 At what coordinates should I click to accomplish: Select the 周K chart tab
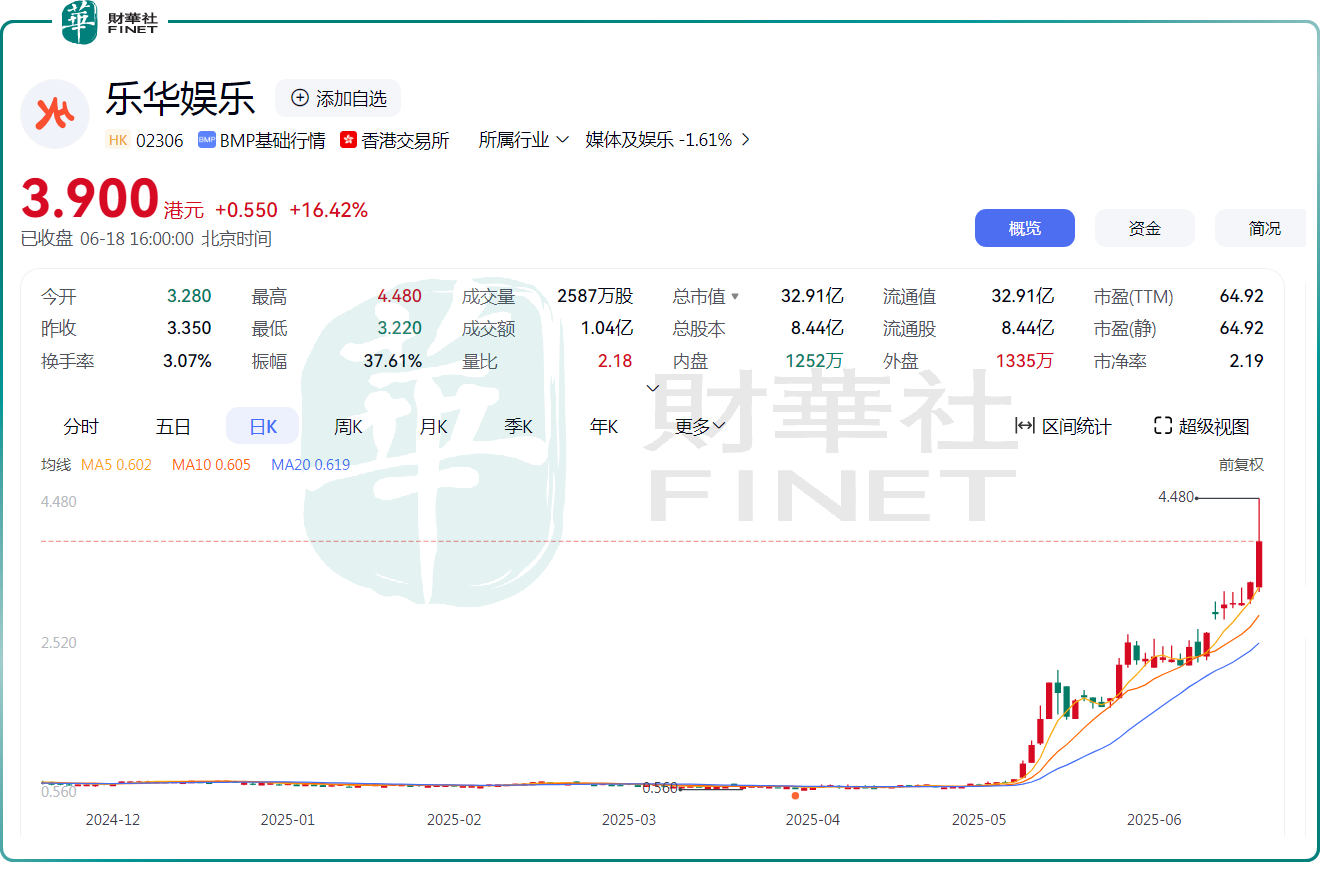click(348, 426)
